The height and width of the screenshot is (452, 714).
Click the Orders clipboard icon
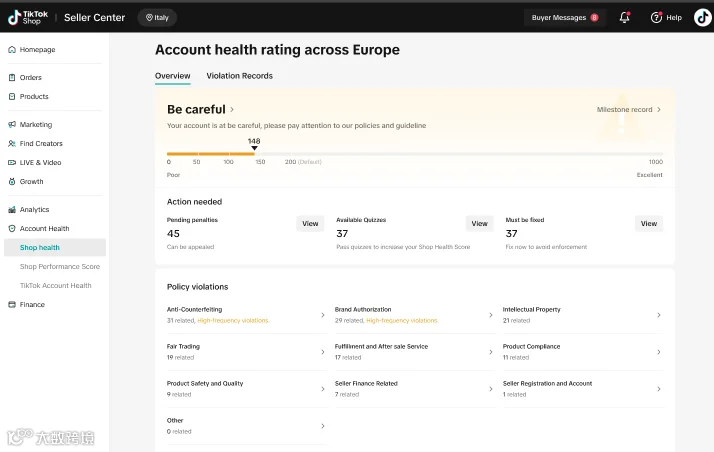12,77
